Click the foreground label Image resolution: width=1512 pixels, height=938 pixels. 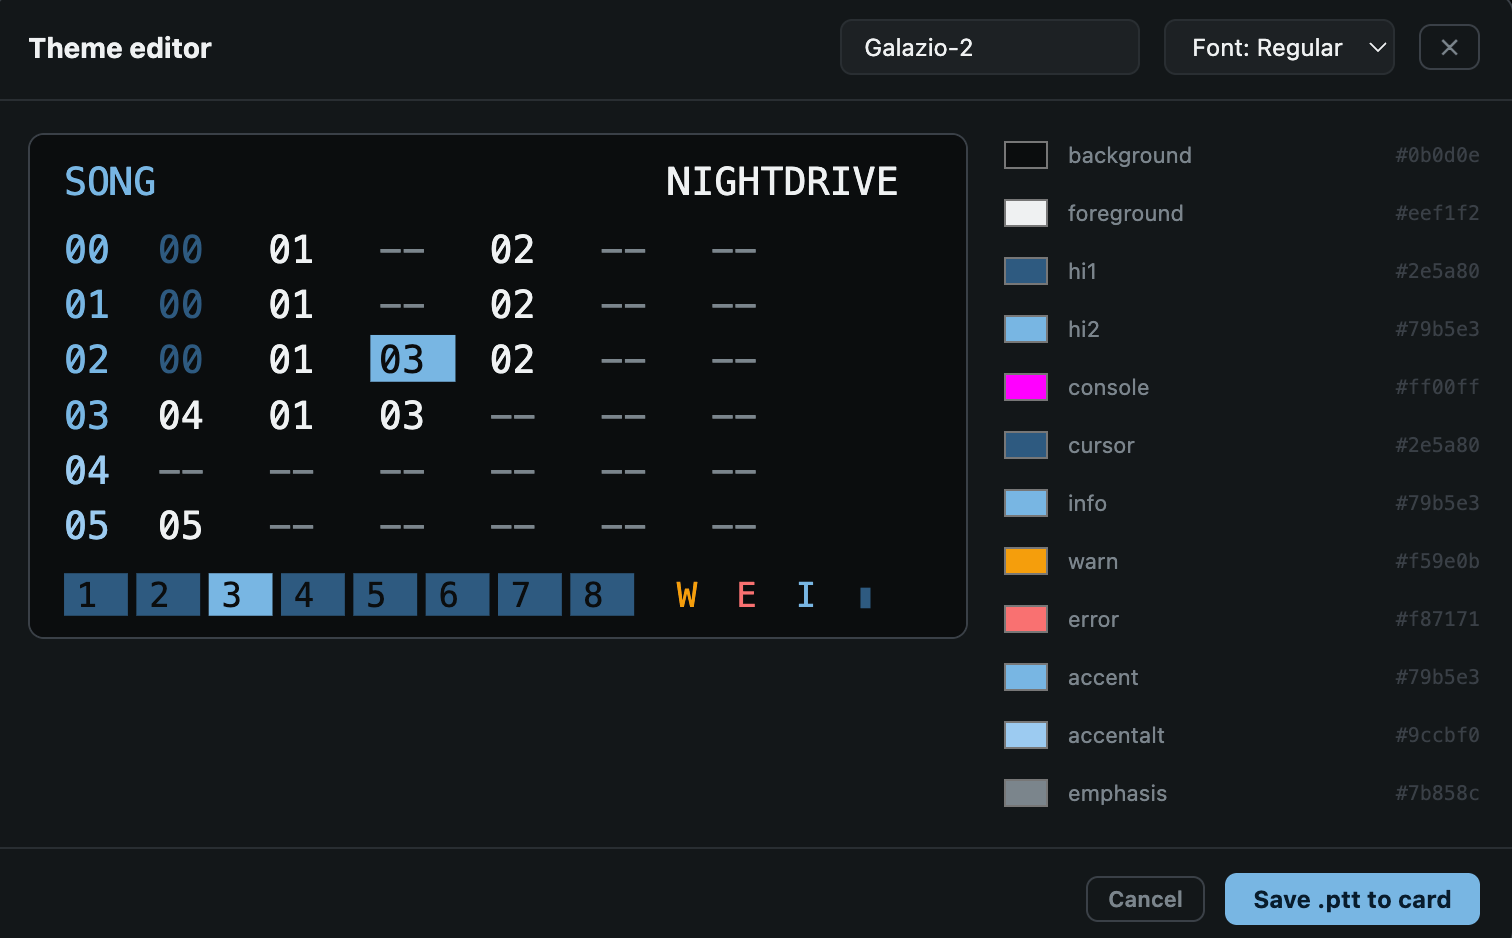pyautogui.click(x=1126, y=213)
